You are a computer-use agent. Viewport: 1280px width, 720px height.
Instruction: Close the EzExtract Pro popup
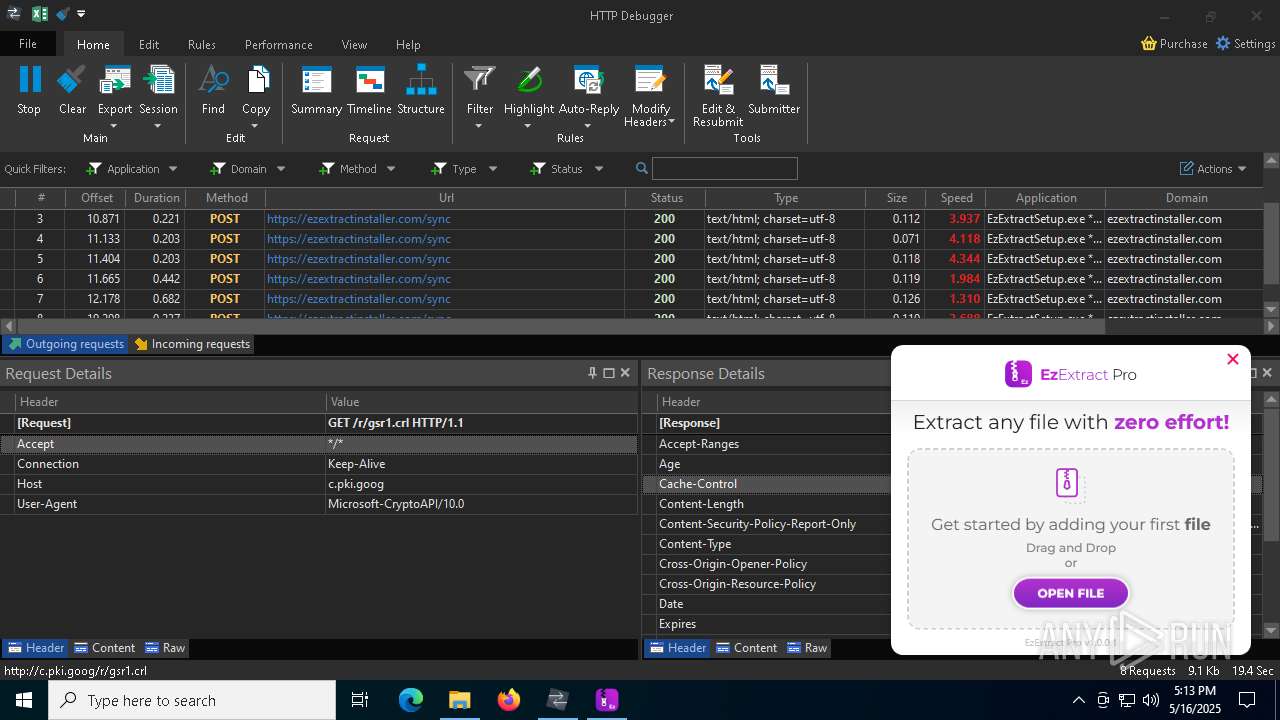tap(1232, 359)
